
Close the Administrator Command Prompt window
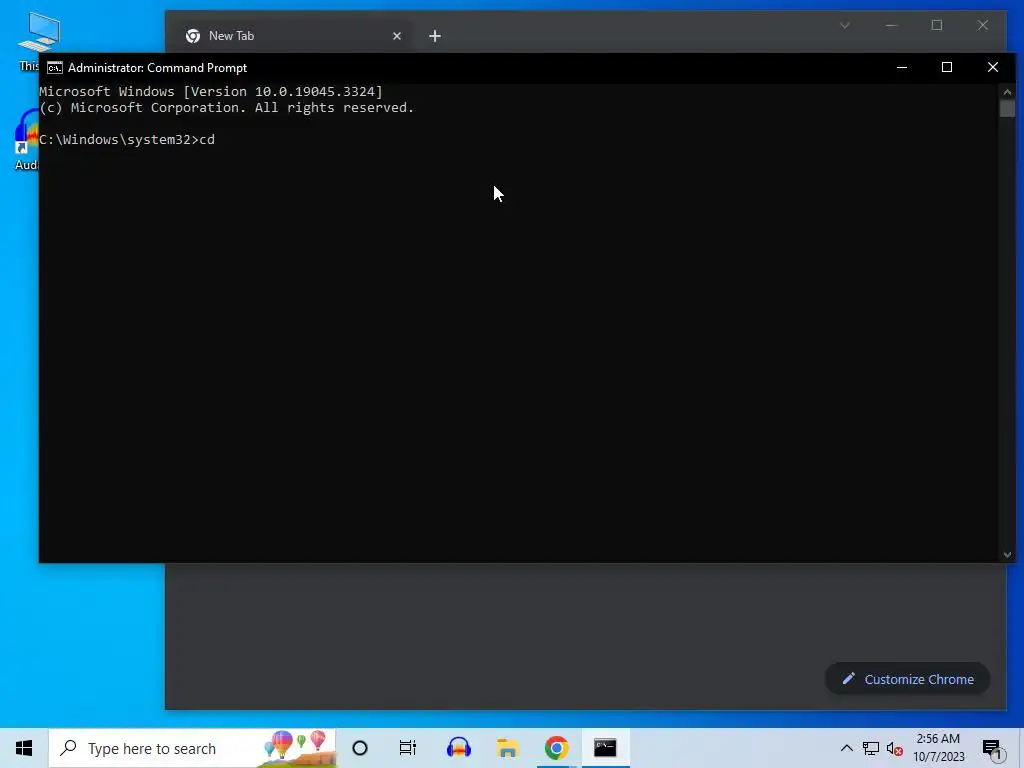point(993,67)
